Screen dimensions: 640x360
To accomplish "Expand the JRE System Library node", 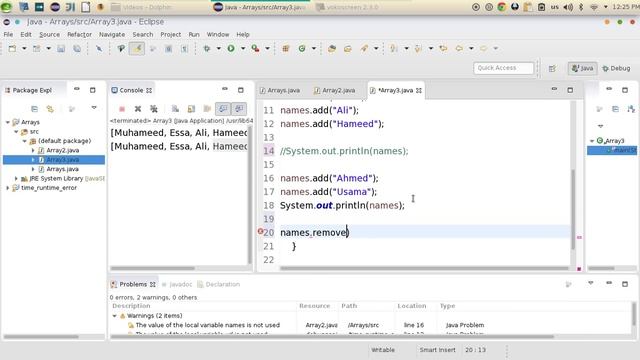I will click(x=16, y=178).
